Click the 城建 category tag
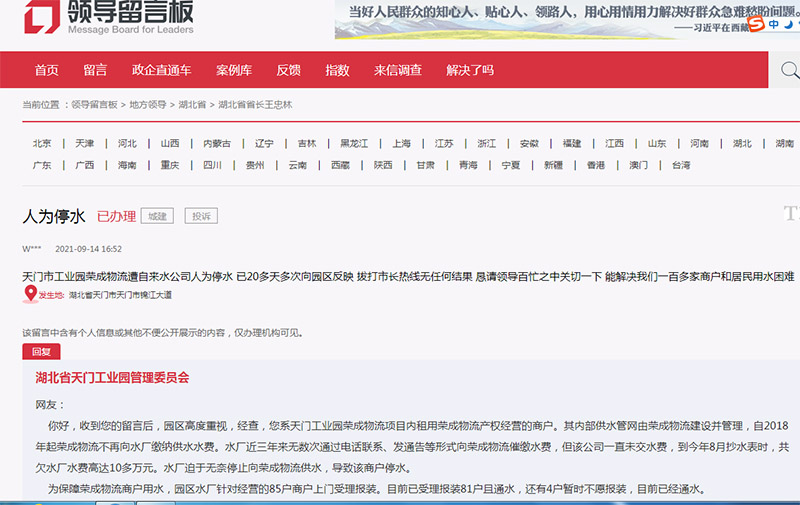 (x=157, y=216)
